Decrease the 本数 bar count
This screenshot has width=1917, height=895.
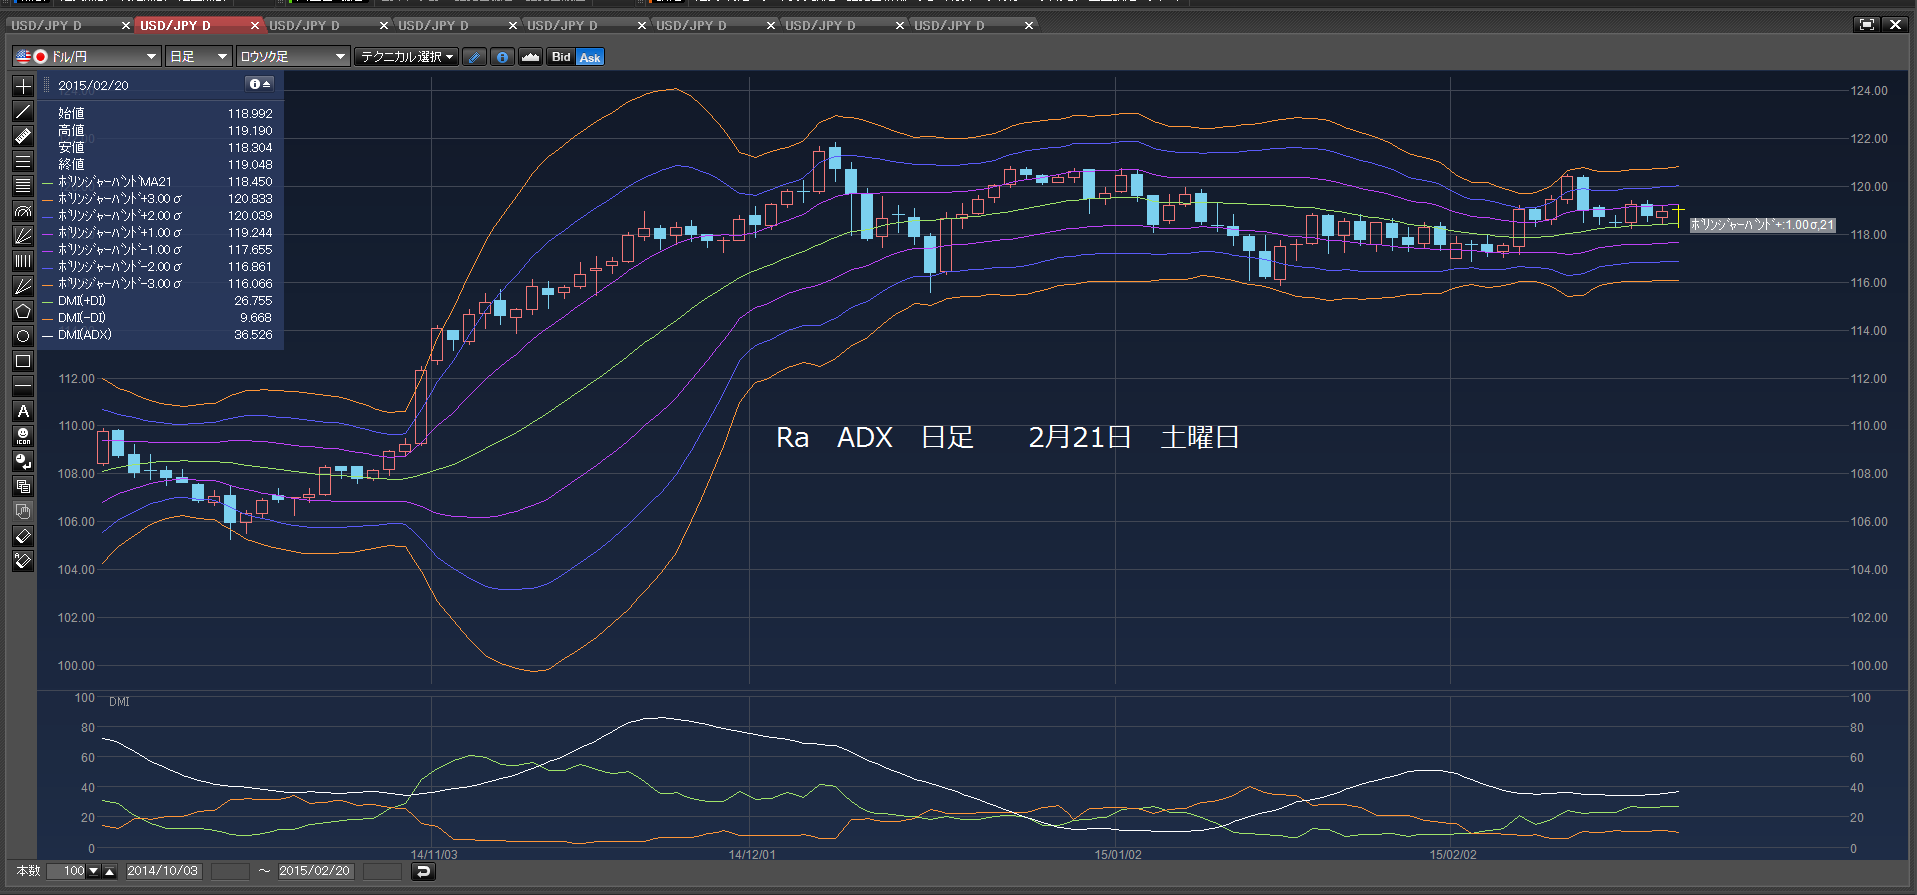point(94,871)
